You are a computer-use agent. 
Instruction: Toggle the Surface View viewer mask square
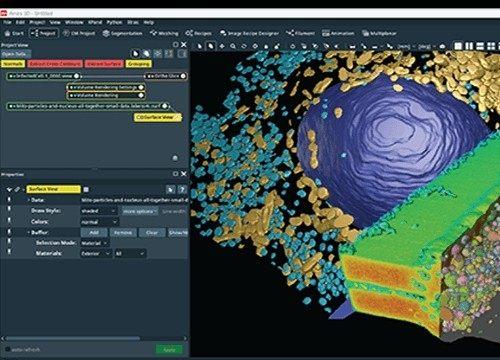pyautogui.click(x=86, y=189)
